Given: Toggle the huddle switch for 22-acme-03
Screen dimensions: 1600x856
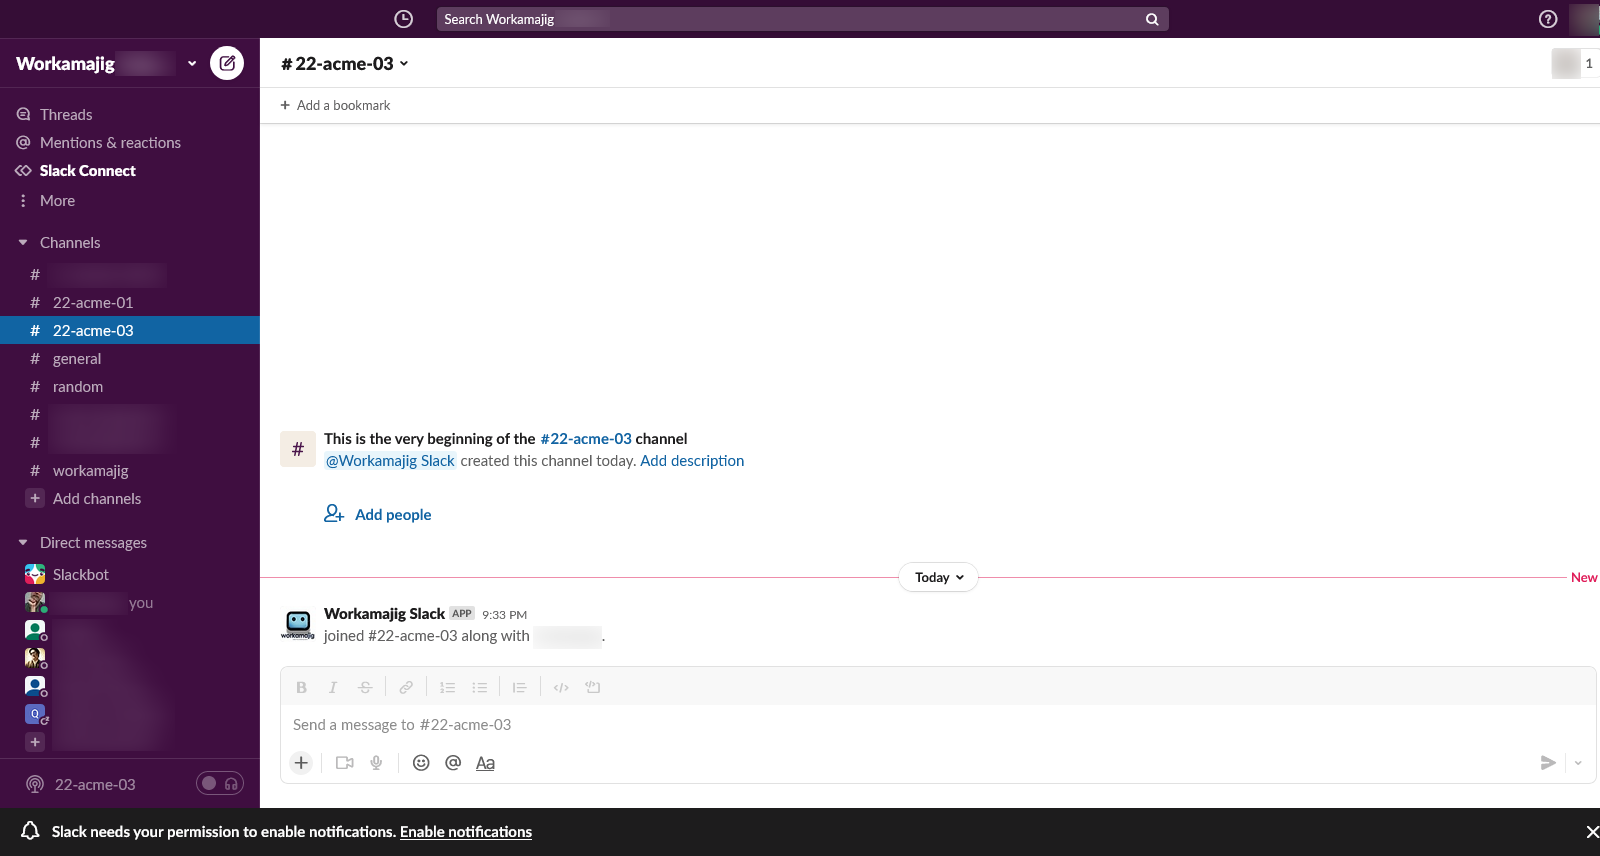Looking at the screenshot, I should pyautogui.click(x=220, y=784).
